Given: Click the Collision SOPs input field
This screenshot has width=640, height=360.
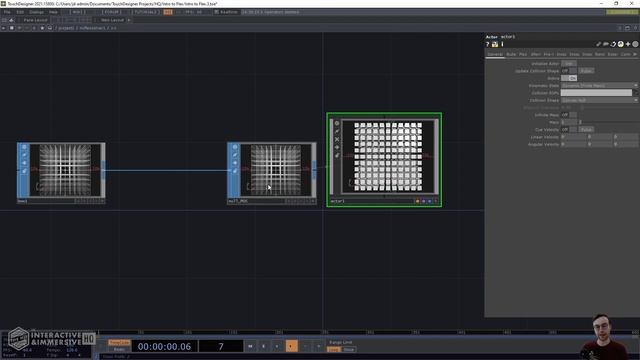Looking at the screenshot, I should [596, 93].
